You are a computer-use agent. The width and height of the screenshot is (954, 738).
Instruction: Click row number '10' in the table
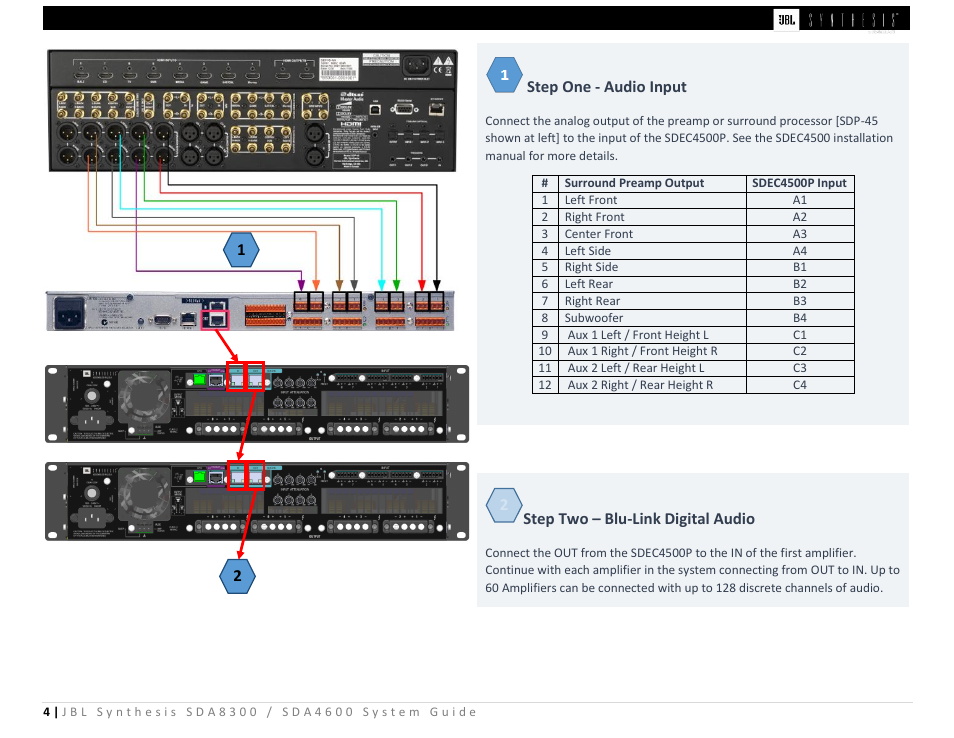tap(545, 351)
